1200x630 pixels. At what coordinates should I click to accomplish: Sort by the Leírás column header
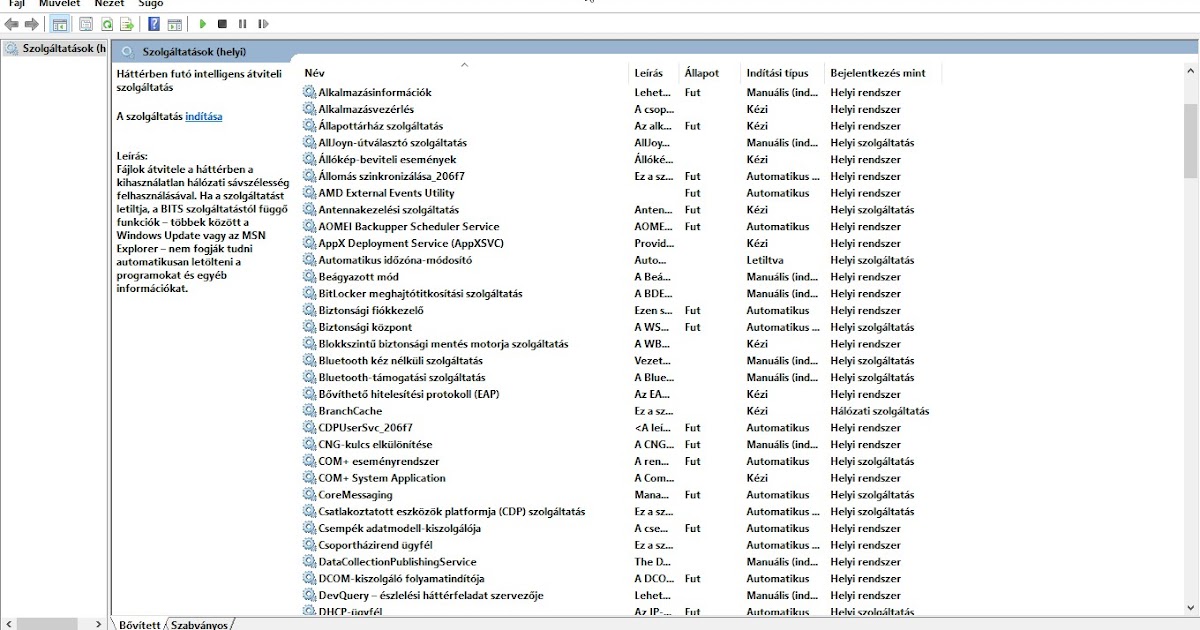tap(648, 73)
